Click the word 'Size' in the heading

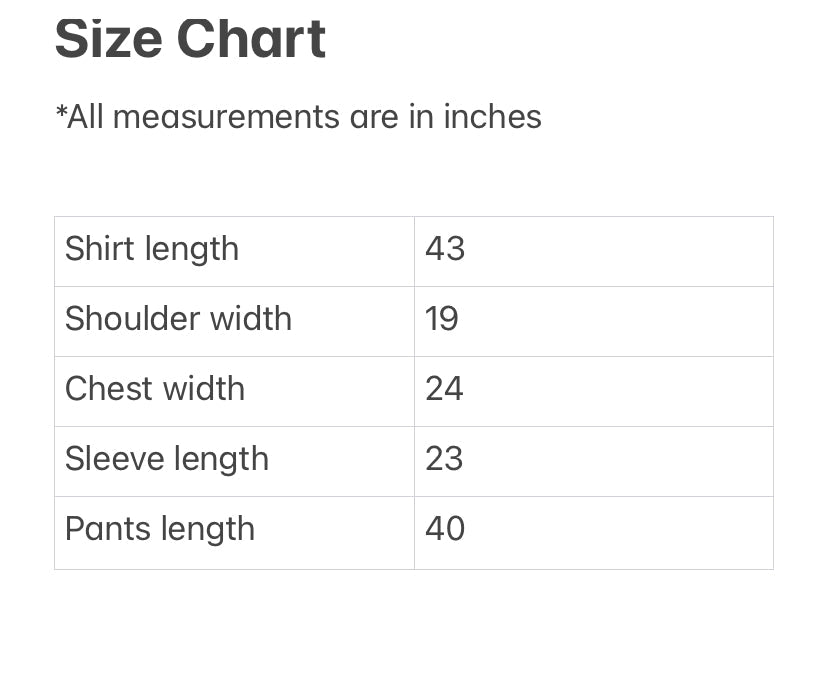pos(107,39)
